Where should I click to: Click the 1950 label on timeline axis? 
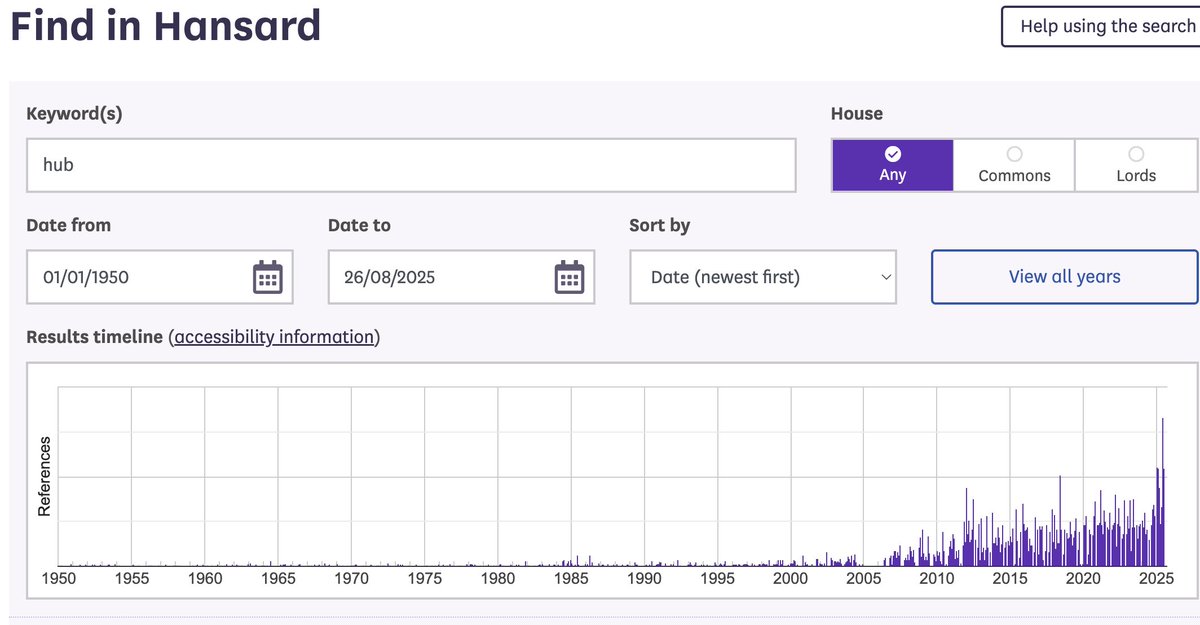(58, 579)
